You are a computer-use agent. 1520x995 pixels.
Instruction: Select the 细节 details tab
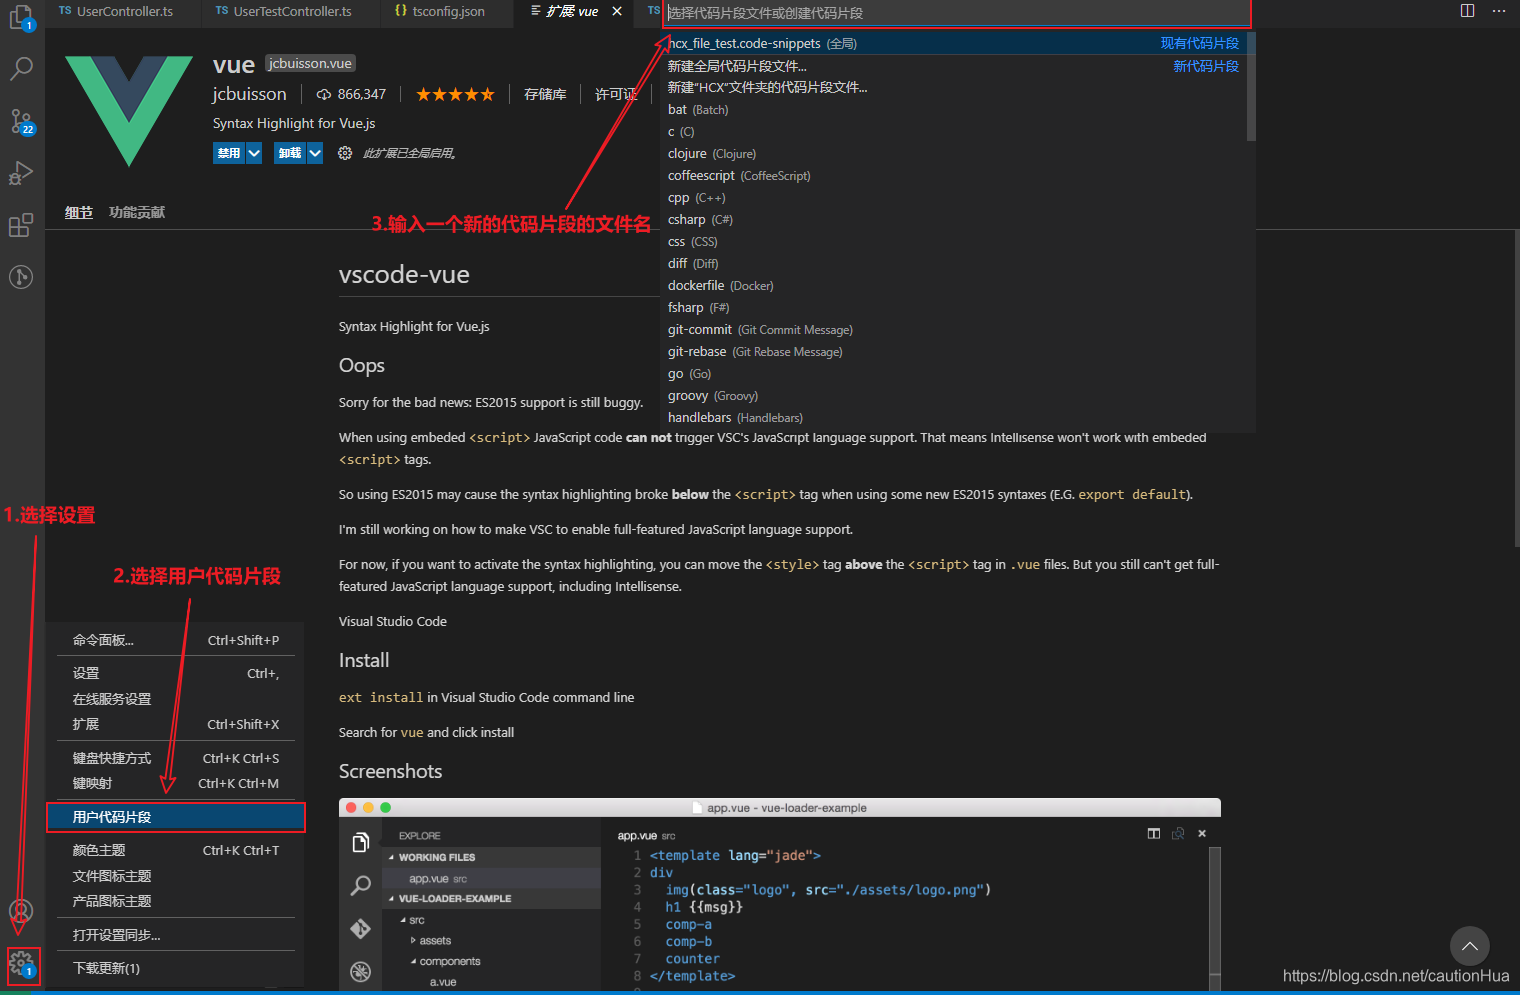coord(79,212)
